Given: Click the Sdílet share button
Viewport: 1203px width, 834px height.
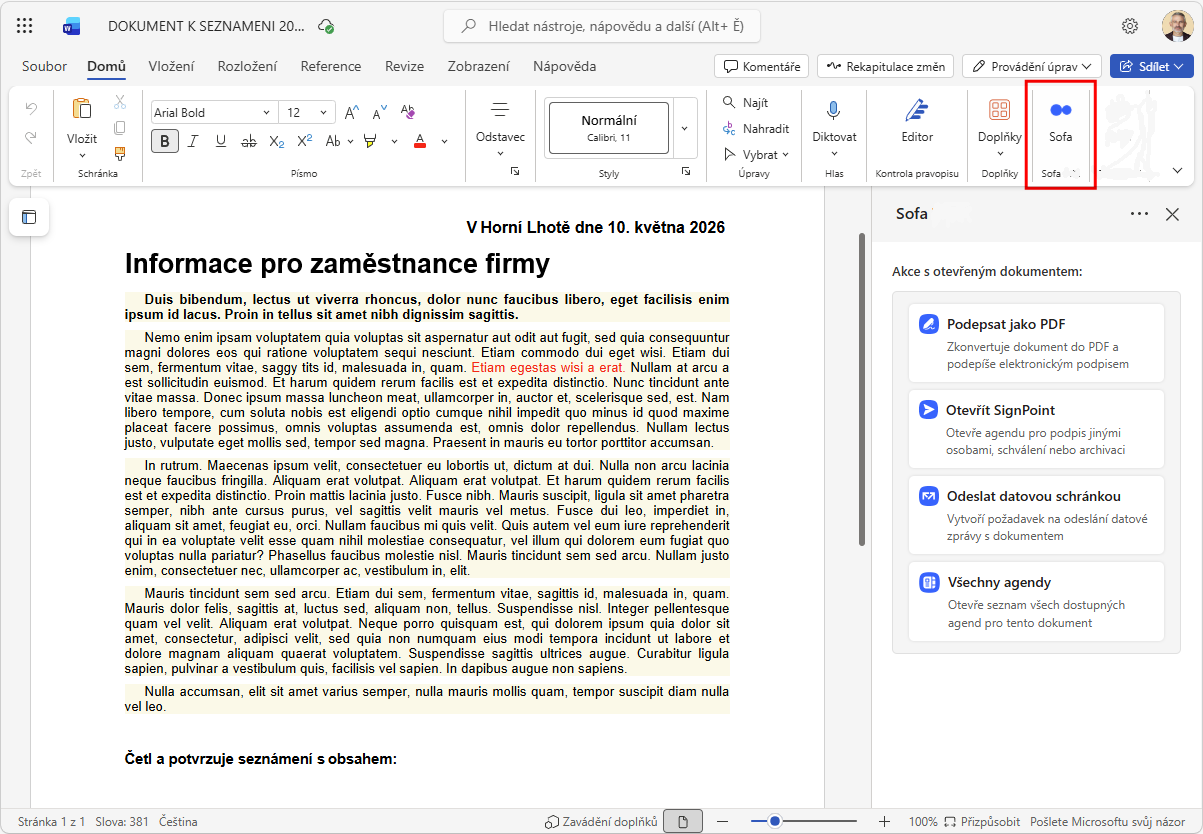Looking at the screenshot, I should pos(1152,66).
